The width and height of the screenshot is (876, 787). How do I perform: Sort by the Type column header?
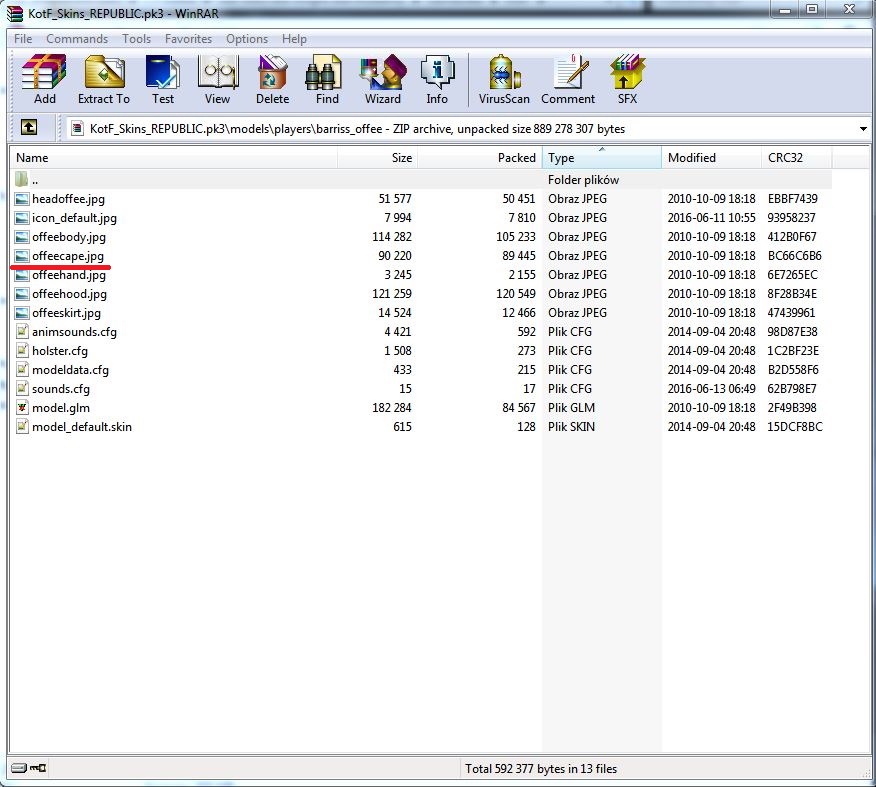tap(602, 158)
